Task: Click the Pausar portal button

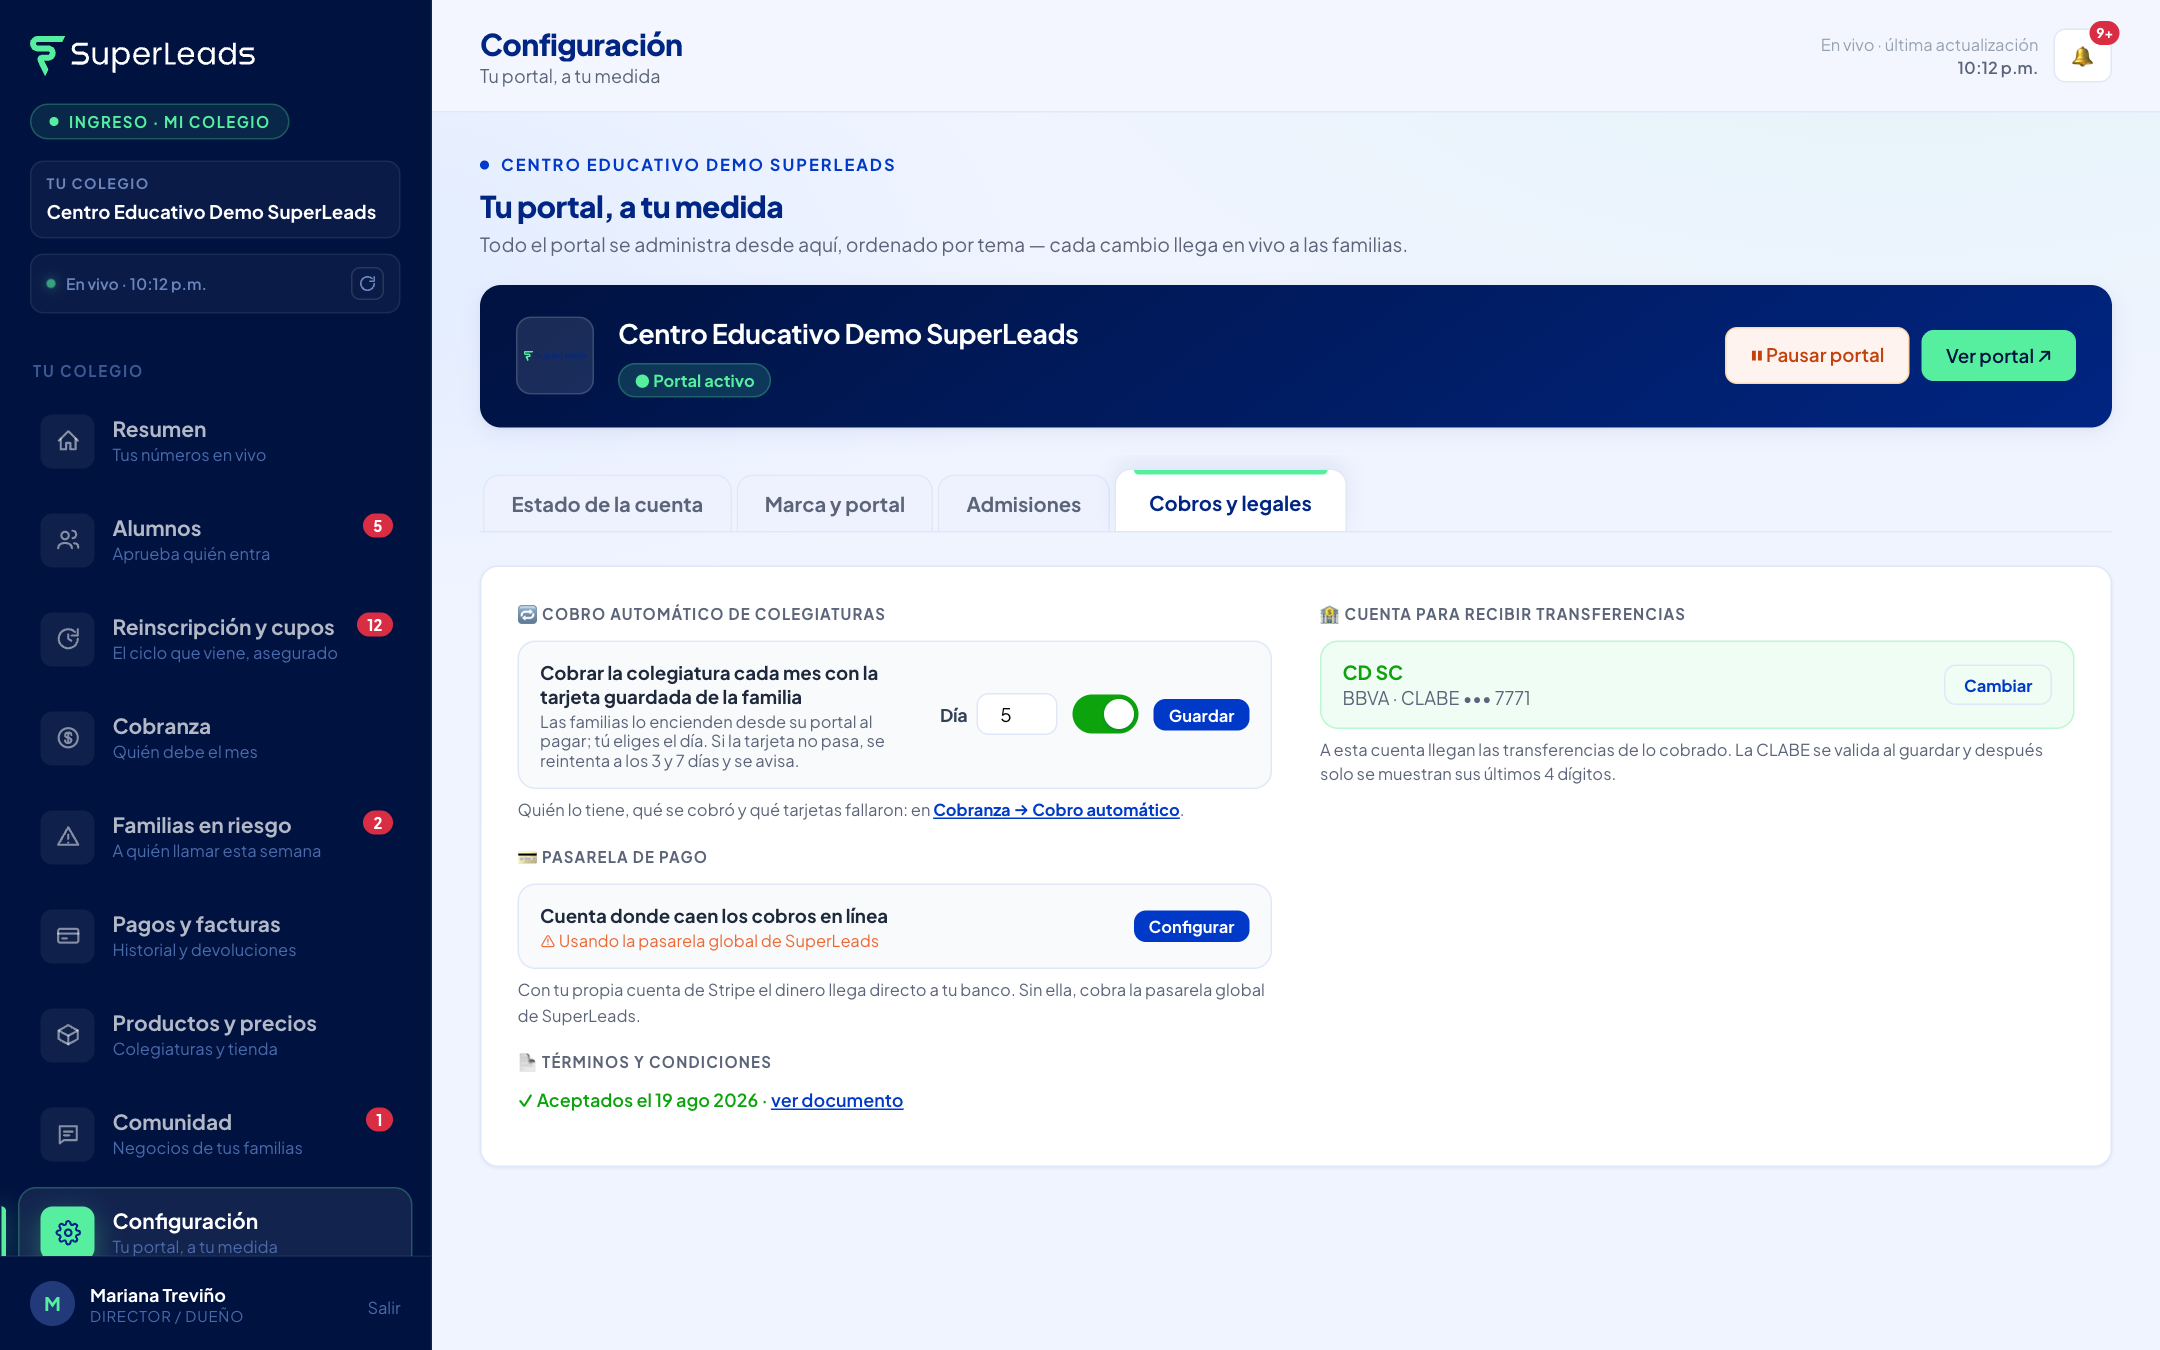Action: tap(1817, 355)
